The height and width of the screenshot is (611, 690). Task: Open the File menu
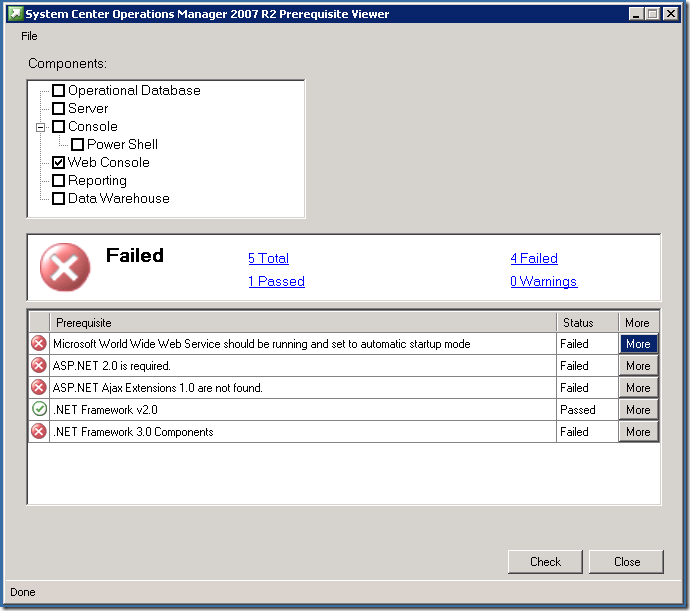(29, 36)
